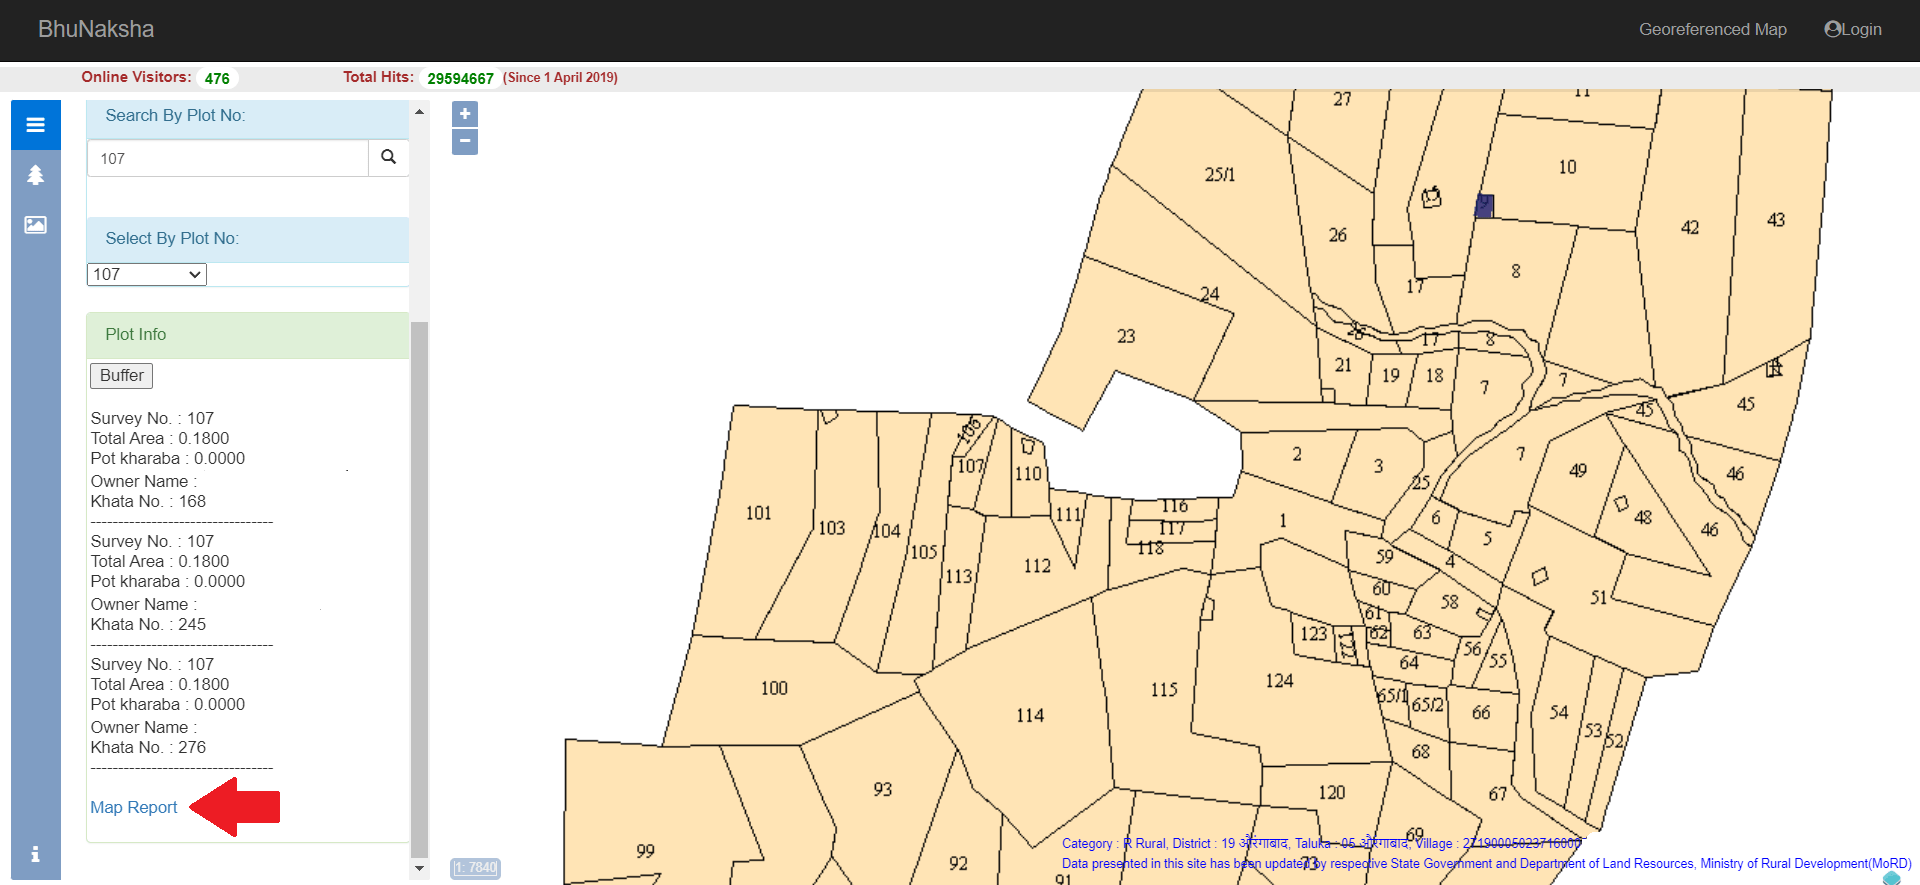The width and height of the screenshot is (1920, 885).
Task: Select the highlighted blue plot on map
Action: 1484,206
